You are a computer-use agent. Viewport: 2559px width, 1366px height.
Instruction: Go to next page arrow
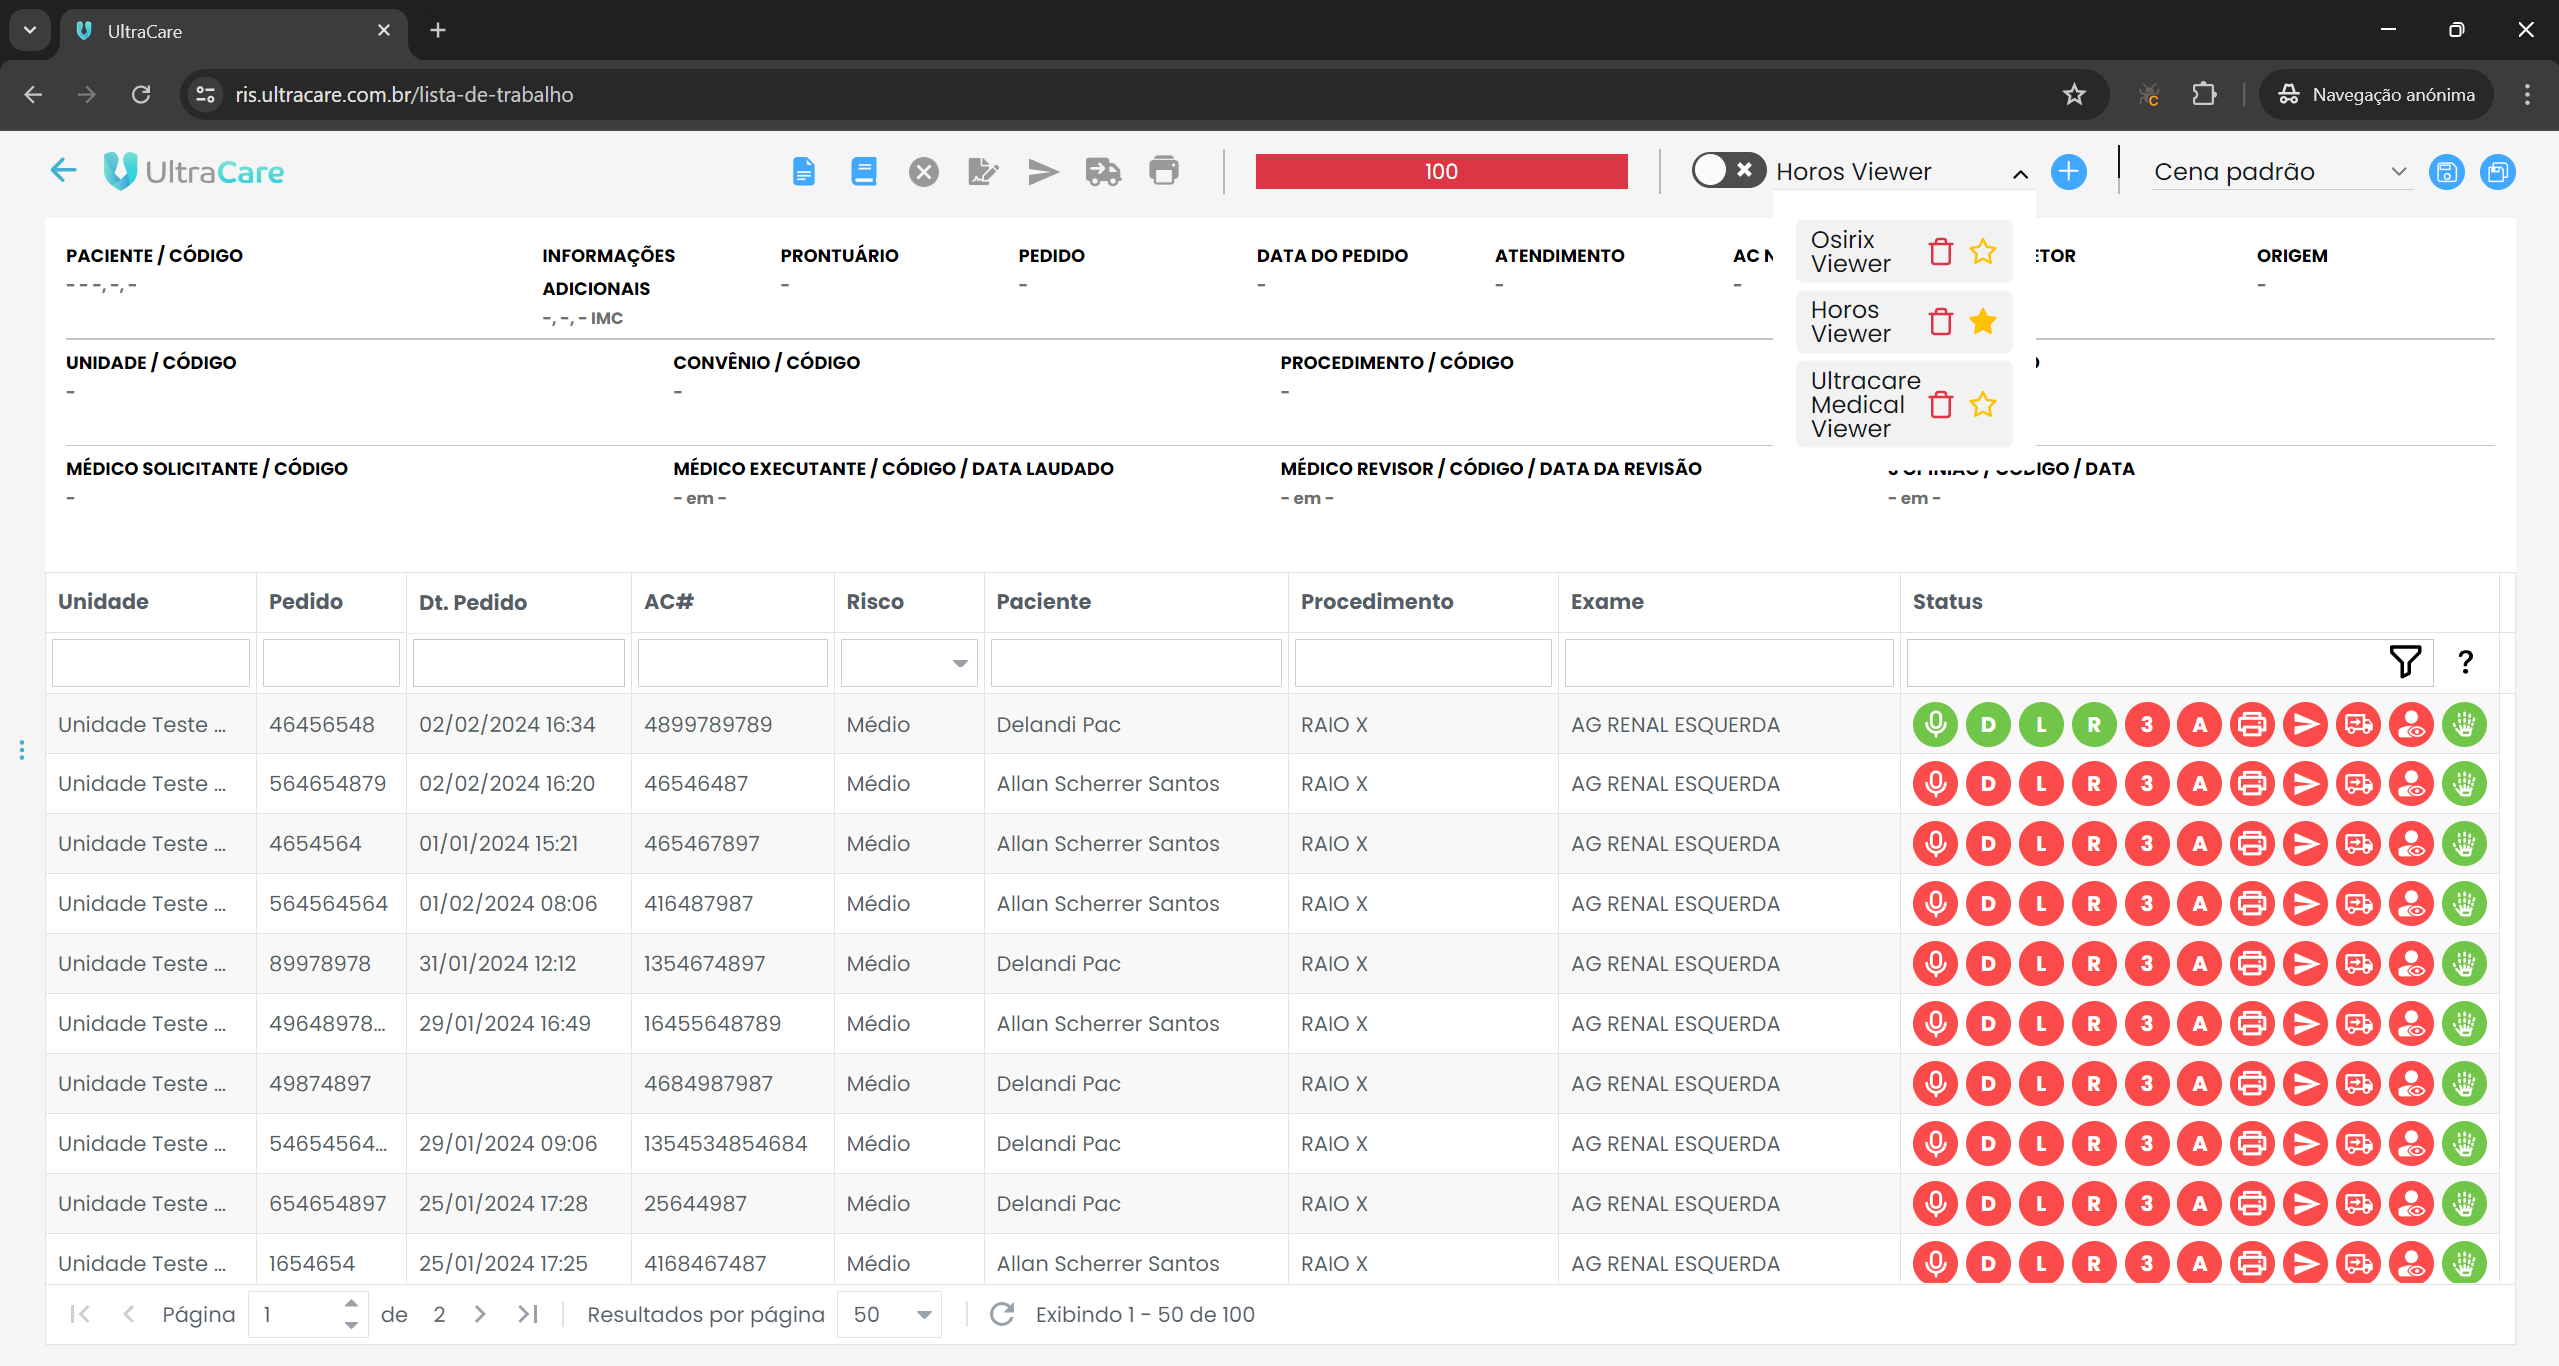click(x=480, y=1314)
